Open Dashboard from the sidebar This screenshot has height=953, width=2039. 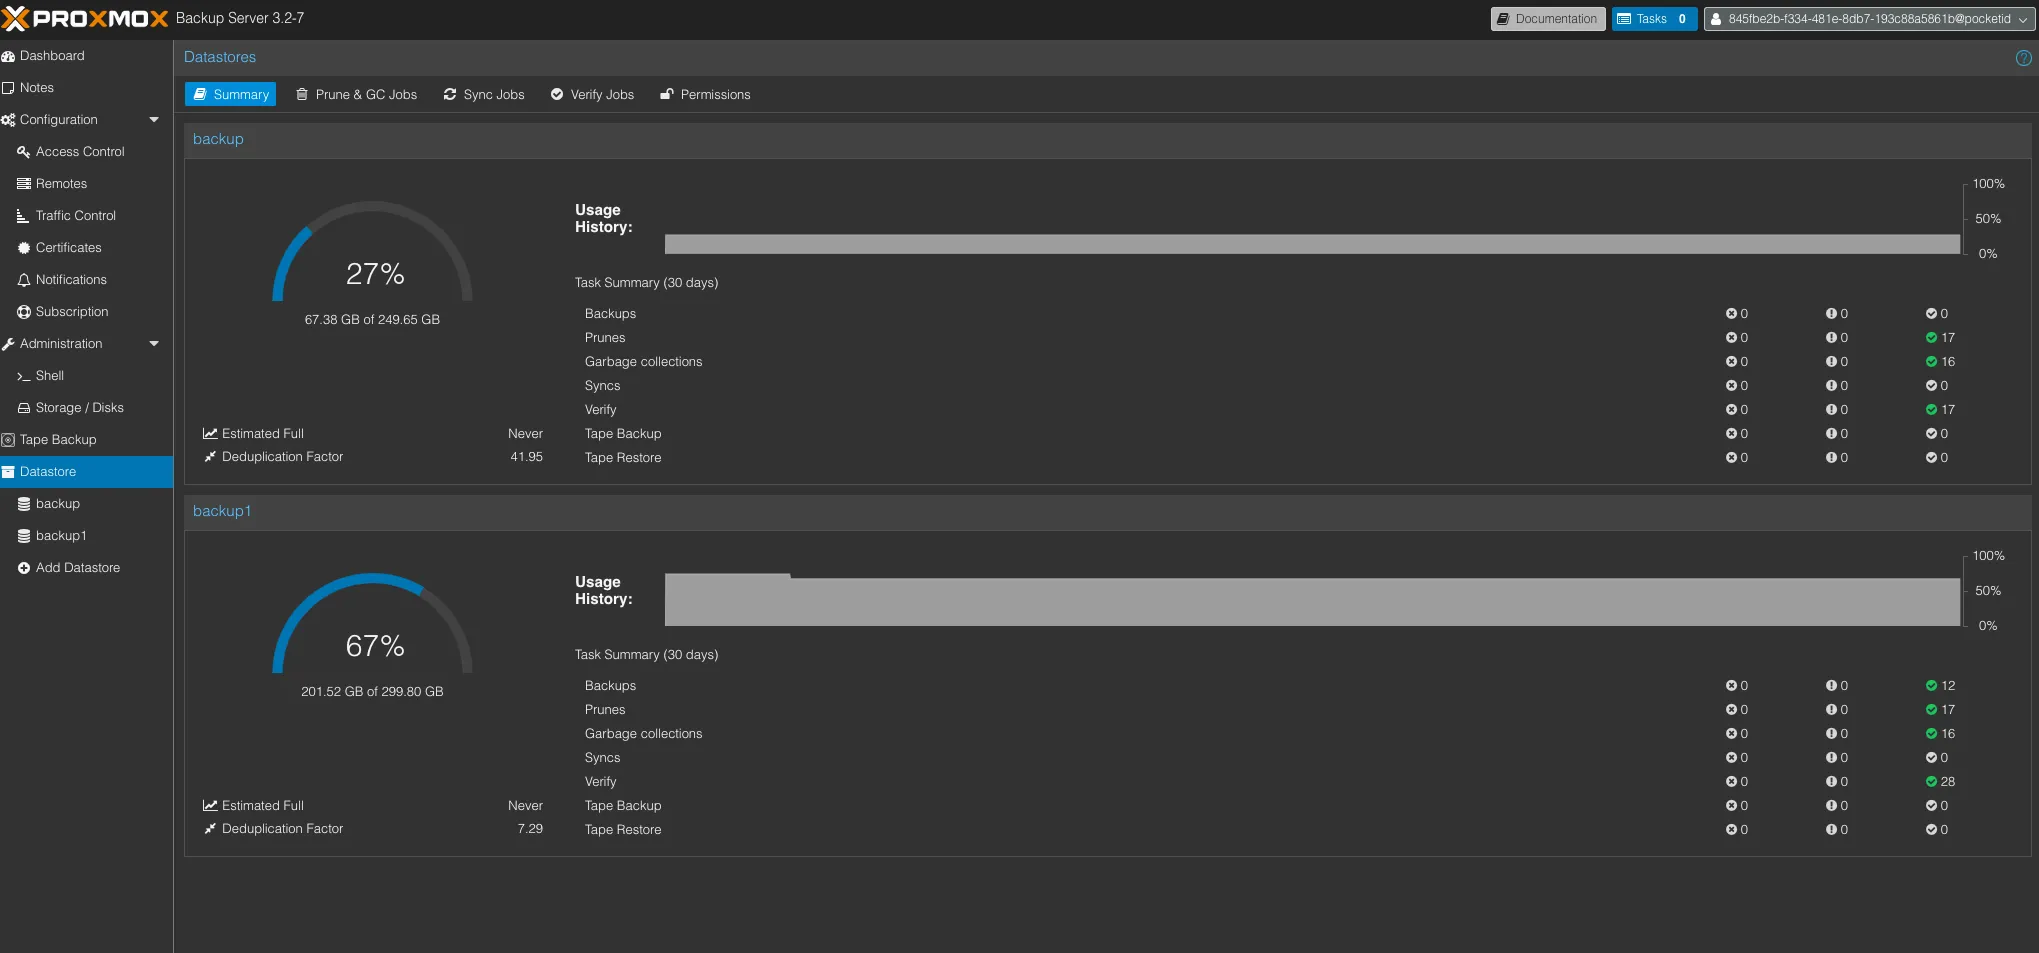(x=52, y=56)
